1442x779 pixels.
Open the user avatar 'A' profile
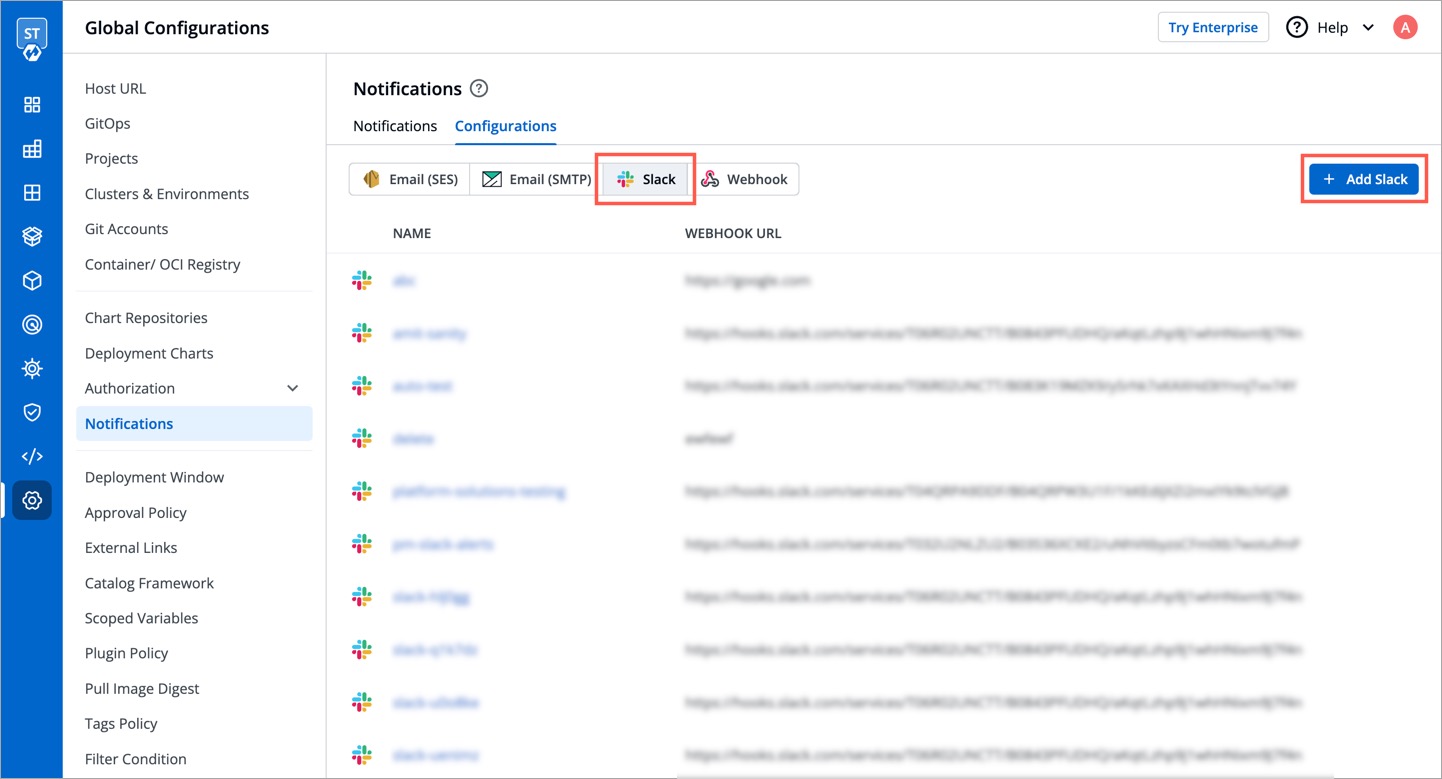1405,27
